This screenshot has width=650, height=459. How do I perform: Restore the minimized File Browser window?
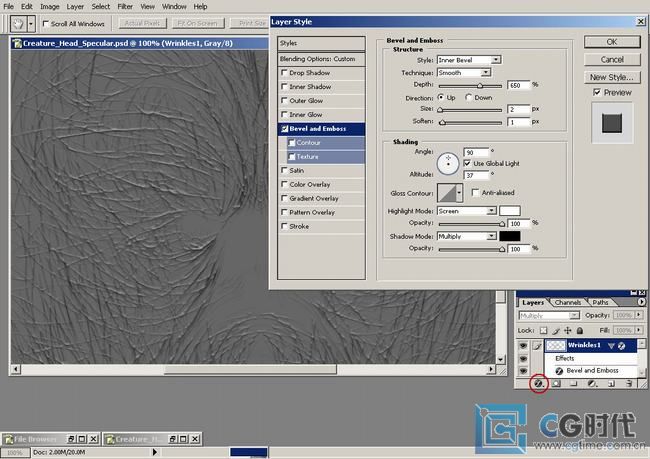(x=71, y=439)
